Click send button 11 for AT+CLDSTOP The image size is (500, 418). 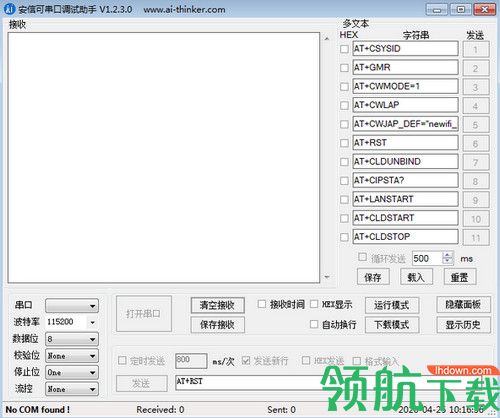(476, 238)
